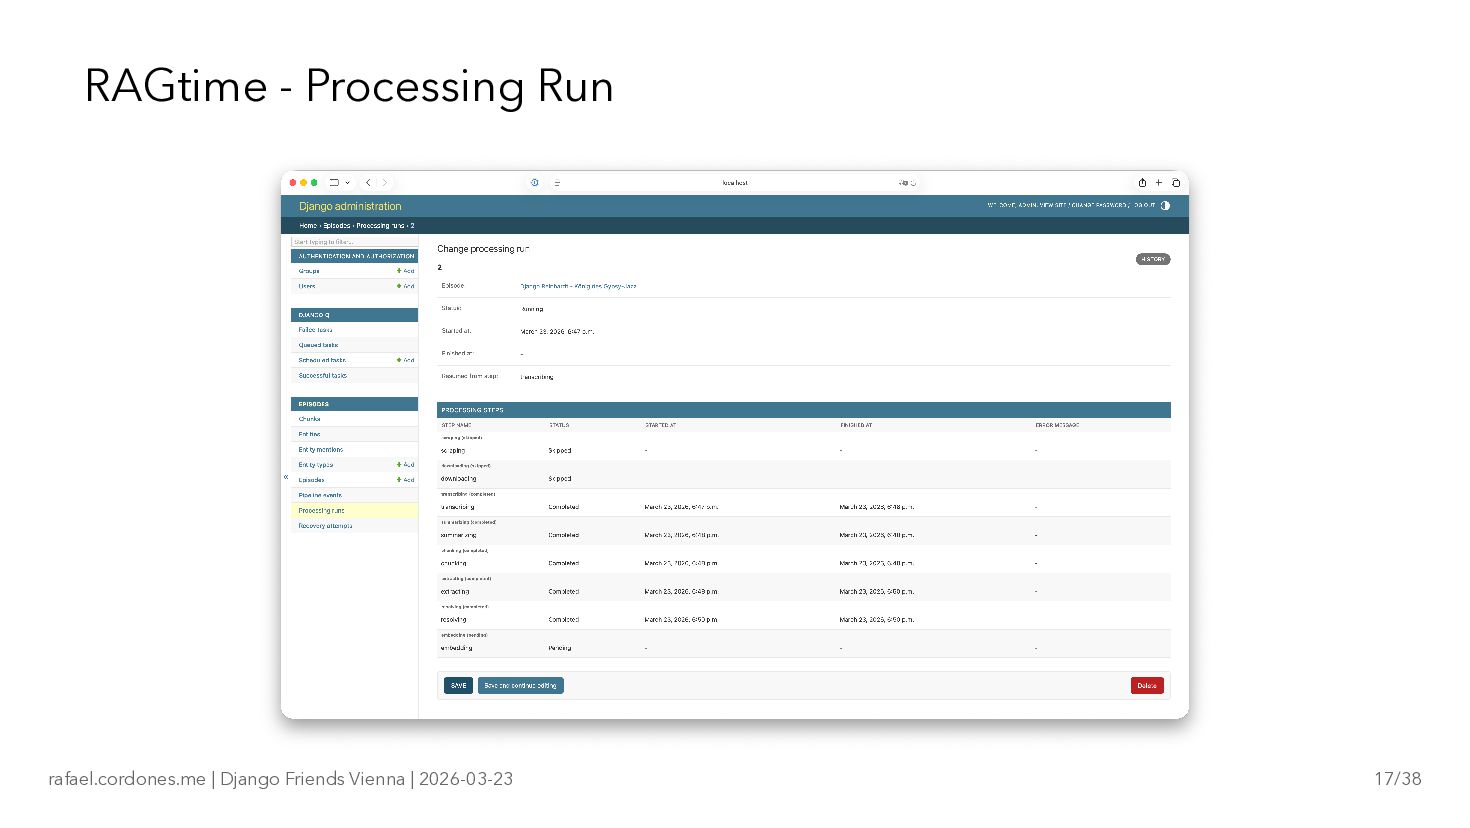Click the Safari forward navigation arrow
The image size is (1470, 828).
(x=385, y=183)
